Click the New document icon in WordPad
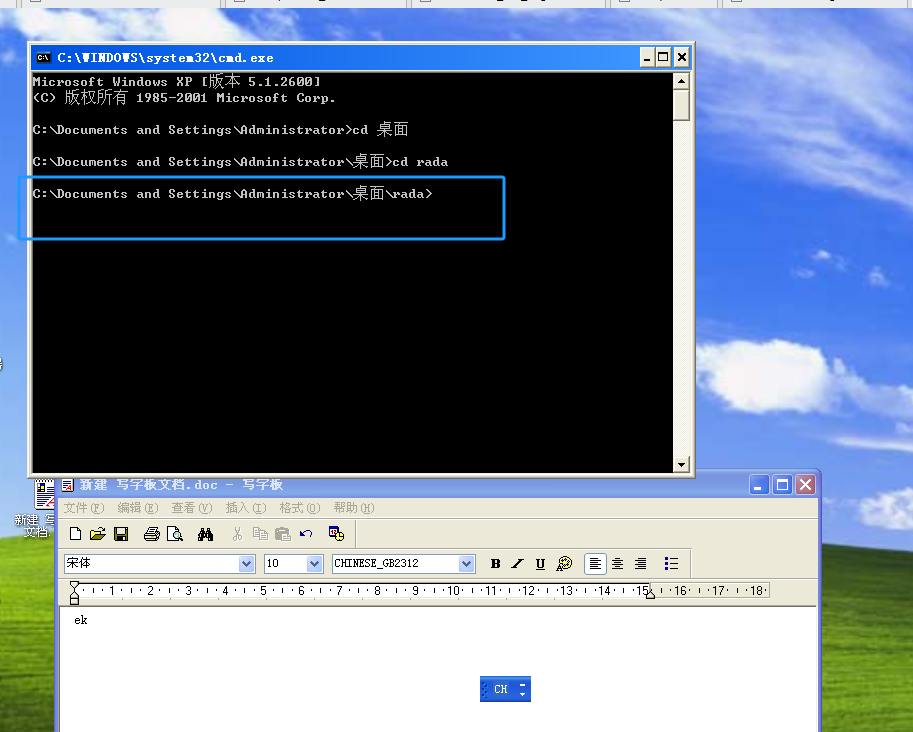Image resolution: width=913 pixels, height=732 pixels. [x=75, y=533]
